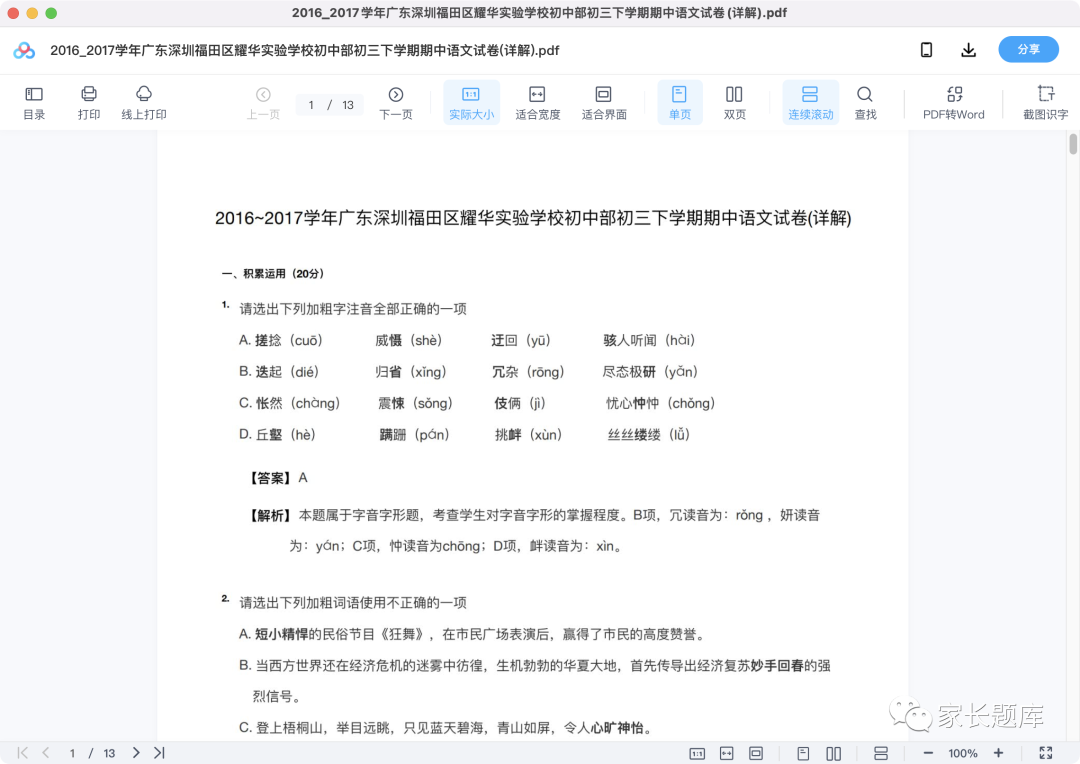Open 线上打印 online print

(144, 103)
